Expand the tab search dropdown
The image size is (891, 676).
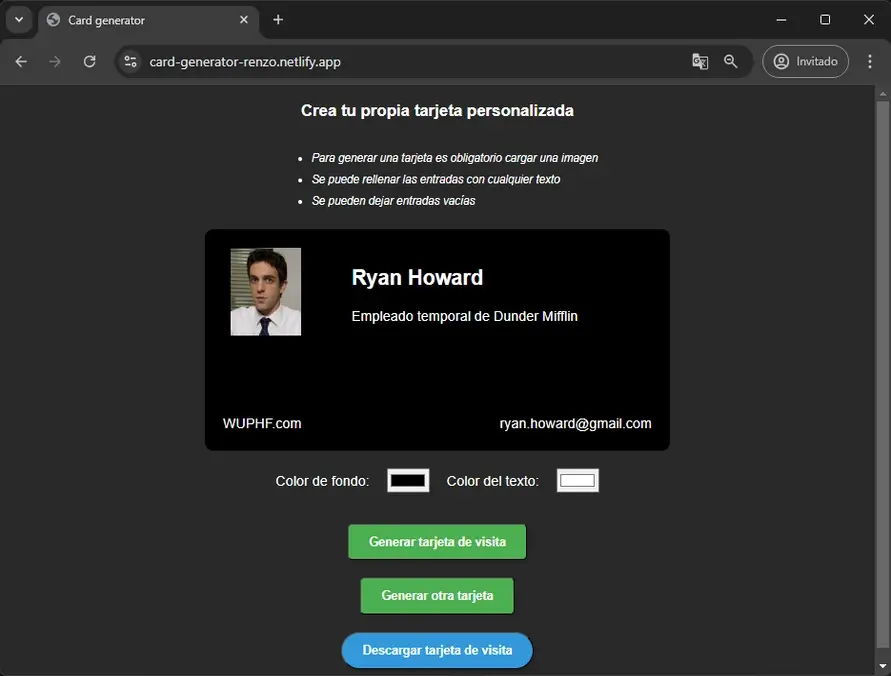(x=19, y=20)
